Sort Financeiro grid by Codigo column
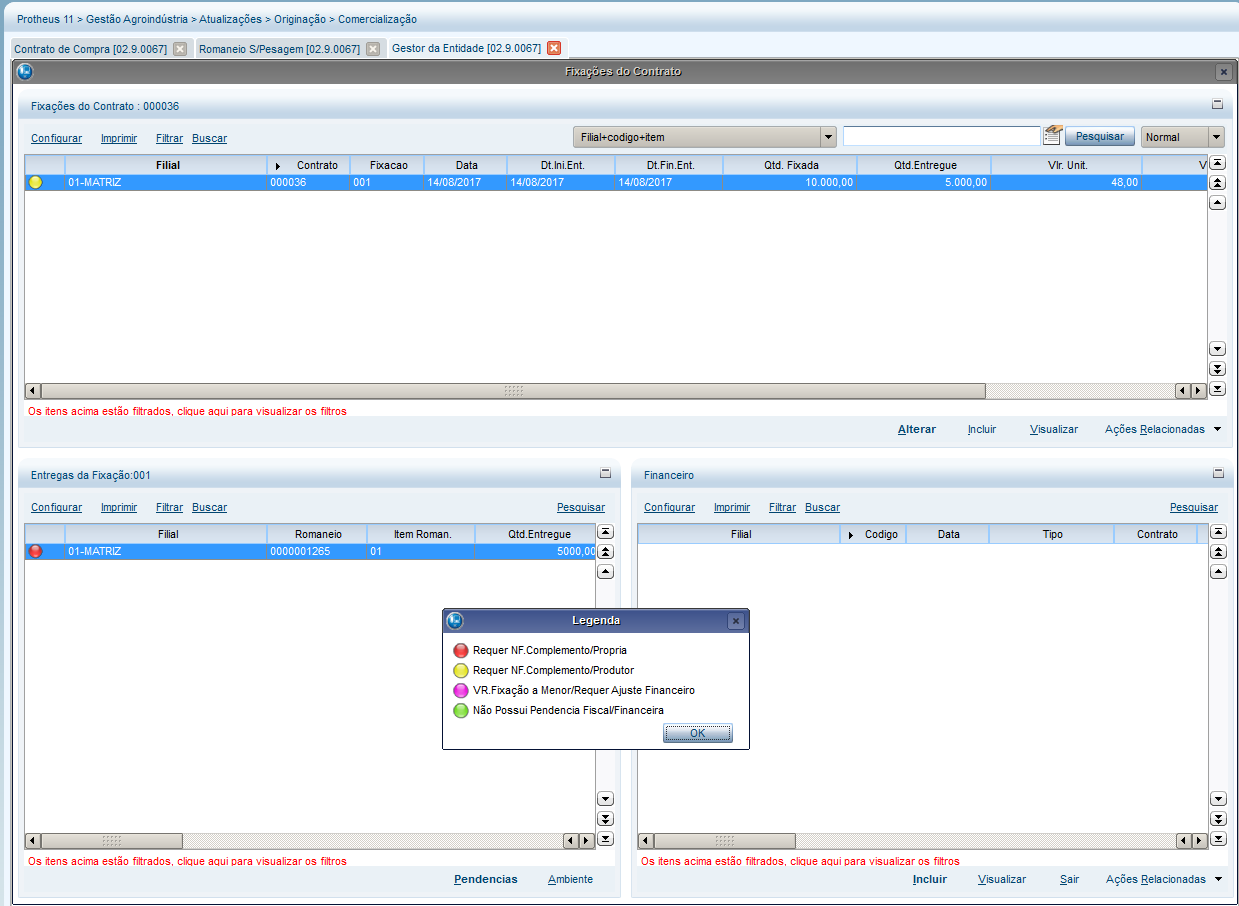 pyautogui.click(x=873, y=534)
